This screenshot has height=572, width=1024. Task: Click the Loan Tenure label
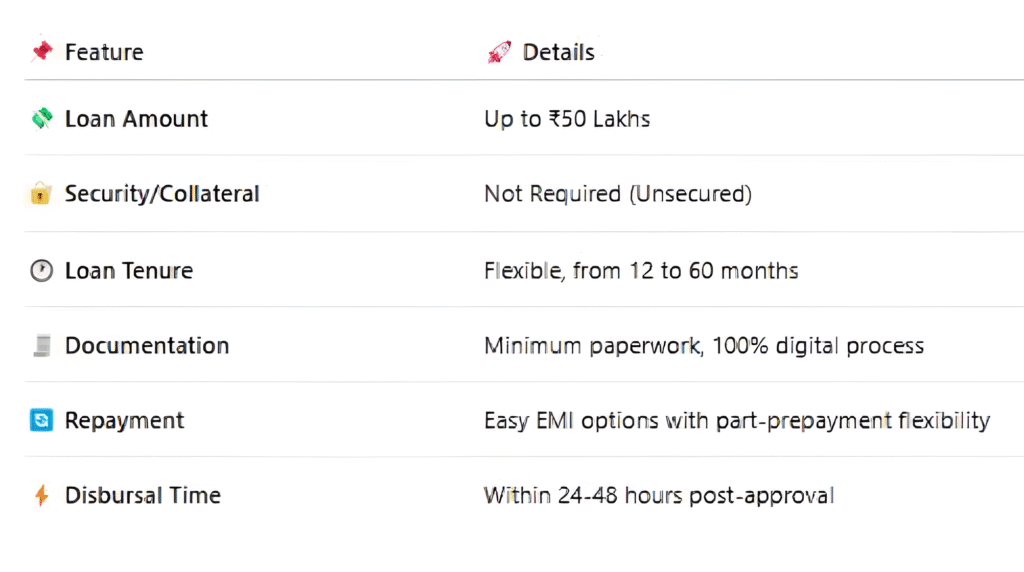click(x=129, y=270)
